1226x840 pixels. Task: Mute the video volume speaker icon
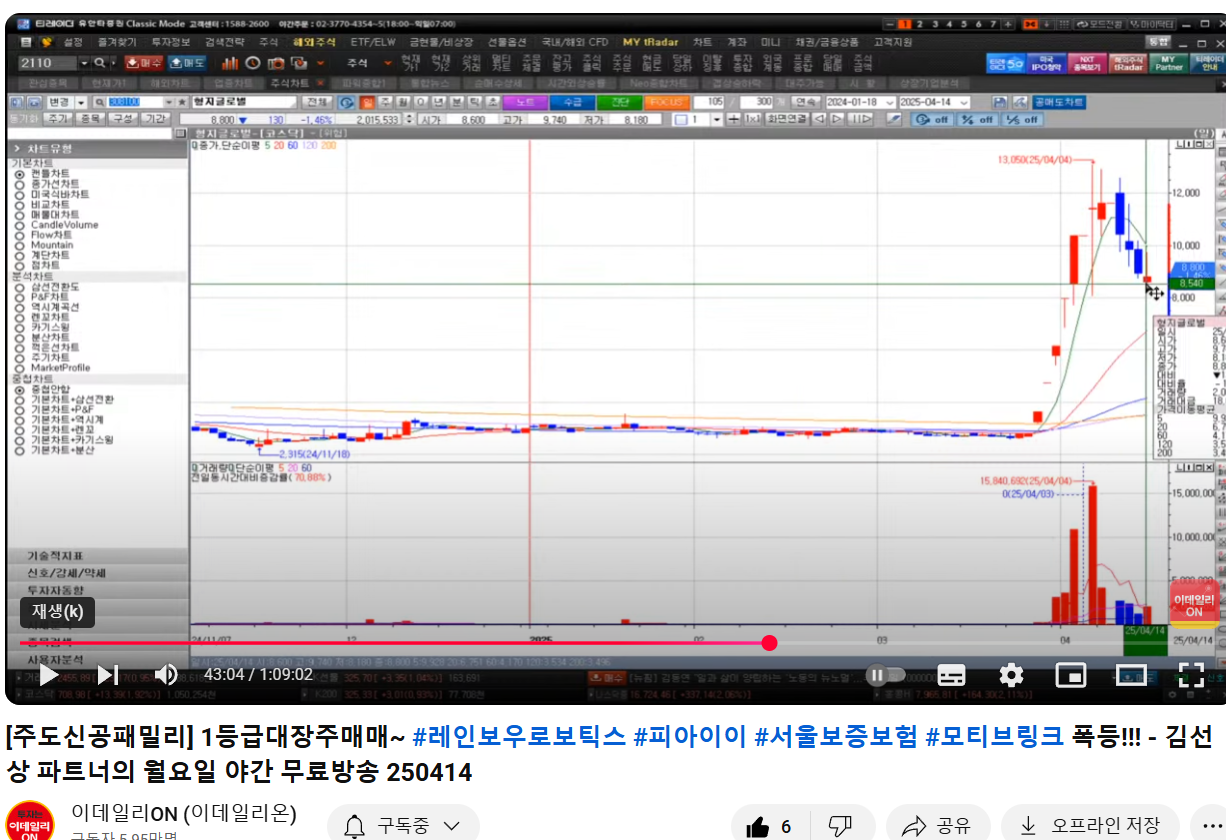click(x=166, y=675)
